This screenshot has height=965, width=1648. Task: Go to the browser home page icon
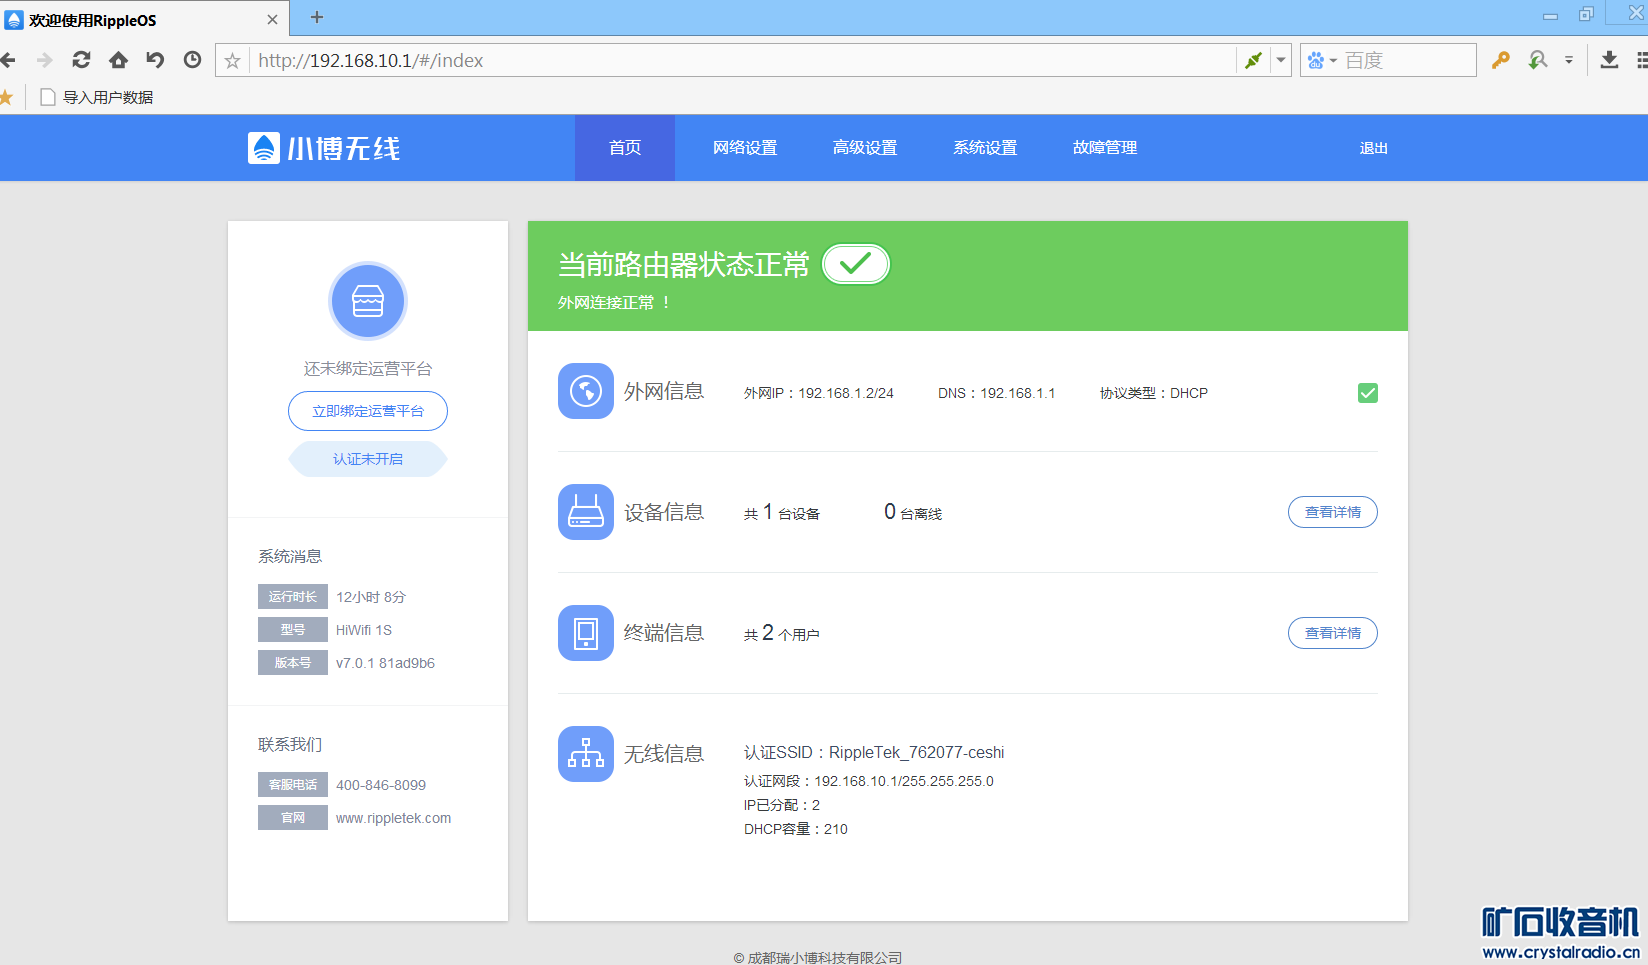[118, 60]
